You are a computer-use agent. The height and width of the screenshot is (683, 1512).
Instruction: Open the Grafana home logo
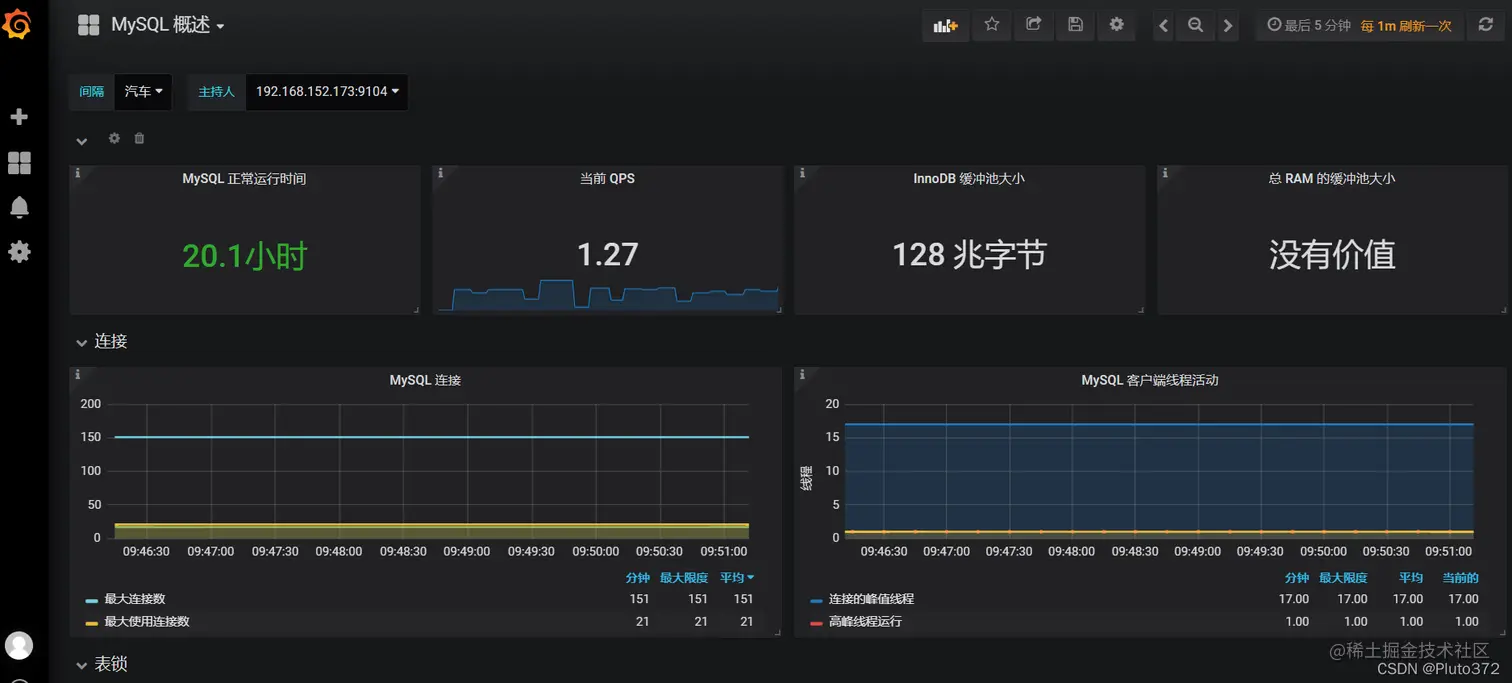tap(18, 24)
